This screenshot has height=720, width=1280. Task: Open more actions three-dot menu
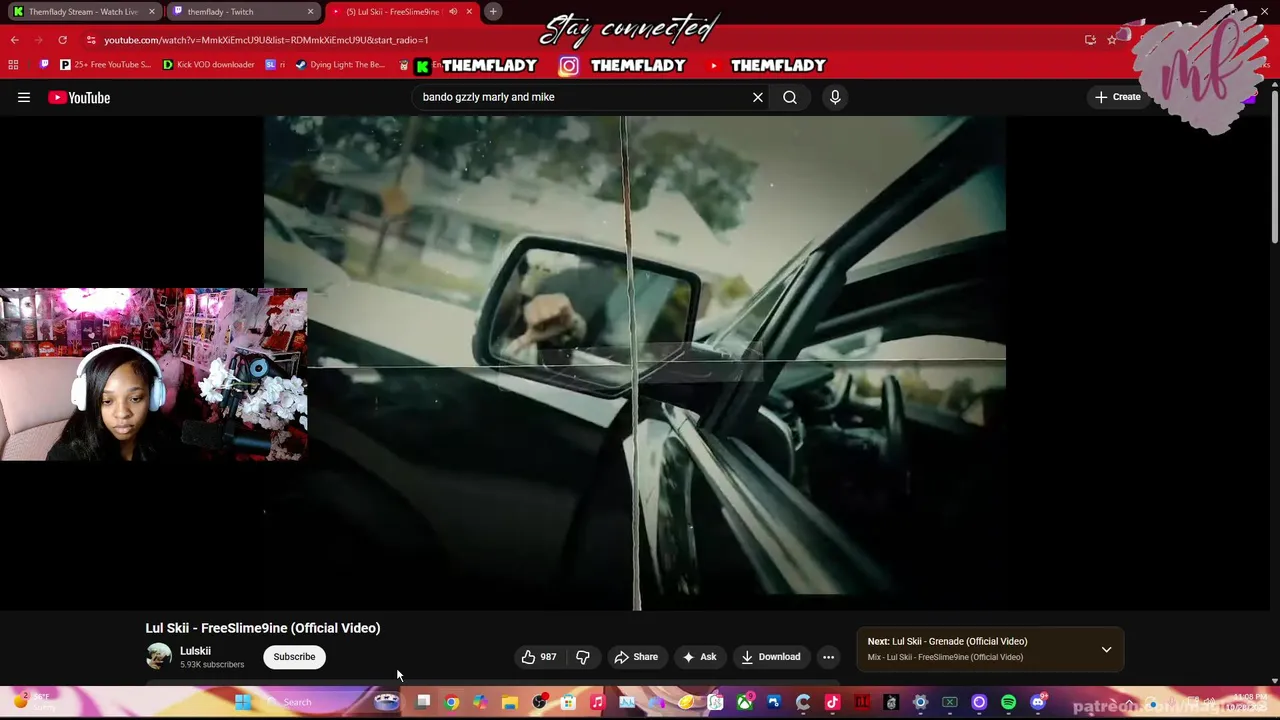[828, 657]
